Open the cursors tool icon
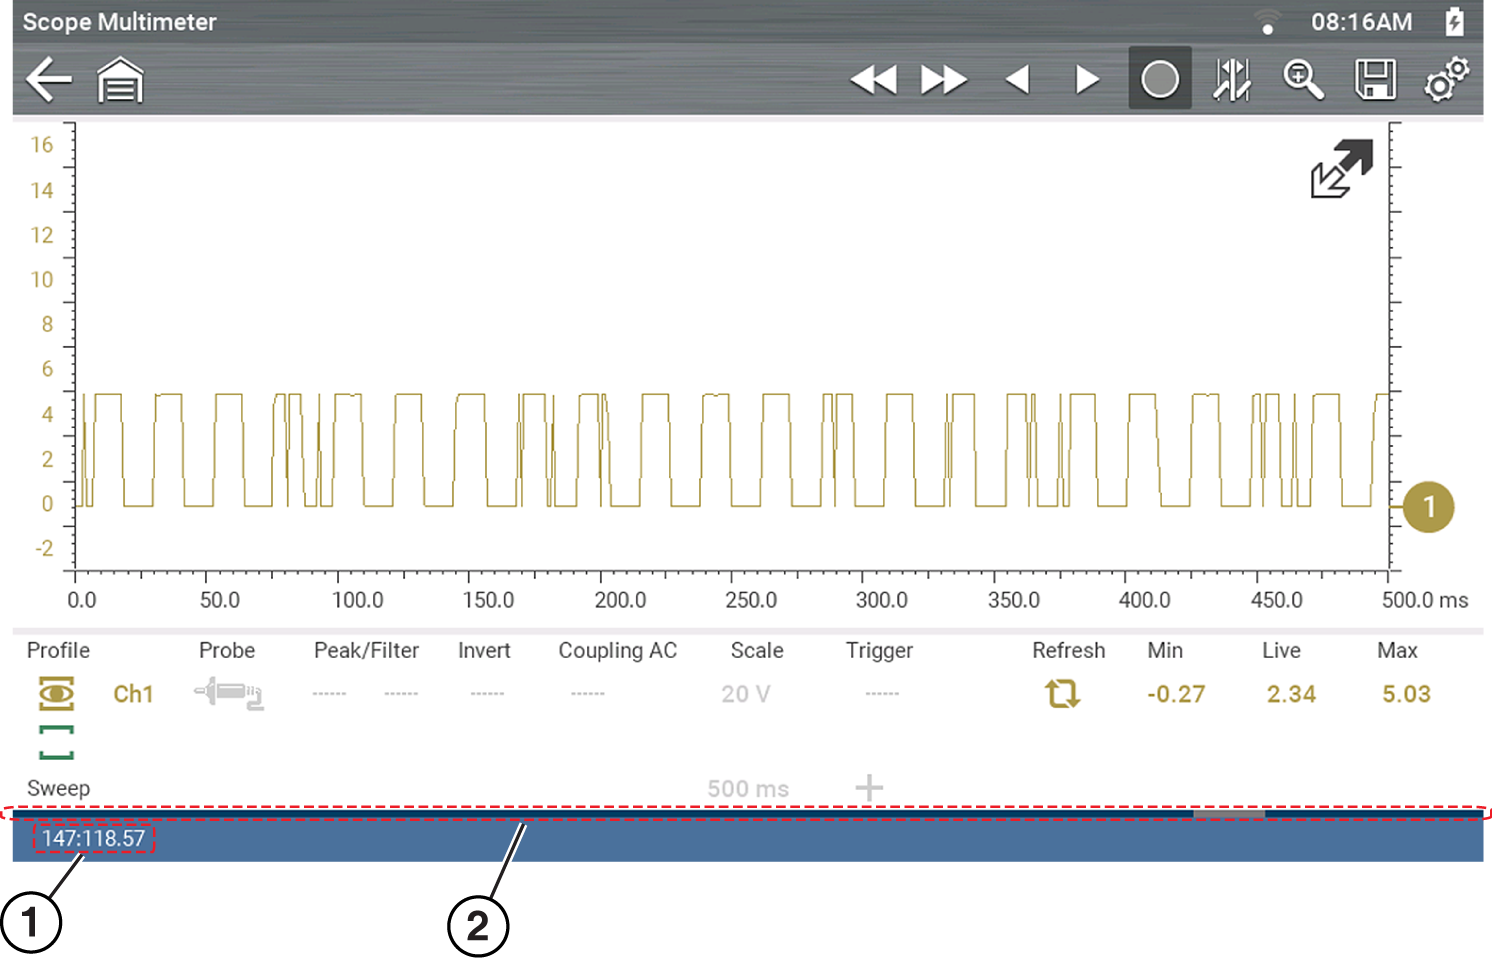The width and height of the screenshot is (1492, 958). coord(1232,80)
